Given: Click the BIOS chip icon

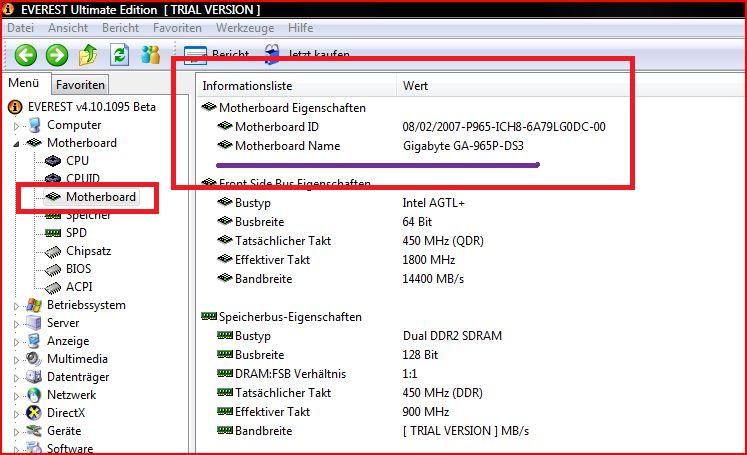Looking at the screenshot, I should [x=53, y=270].
